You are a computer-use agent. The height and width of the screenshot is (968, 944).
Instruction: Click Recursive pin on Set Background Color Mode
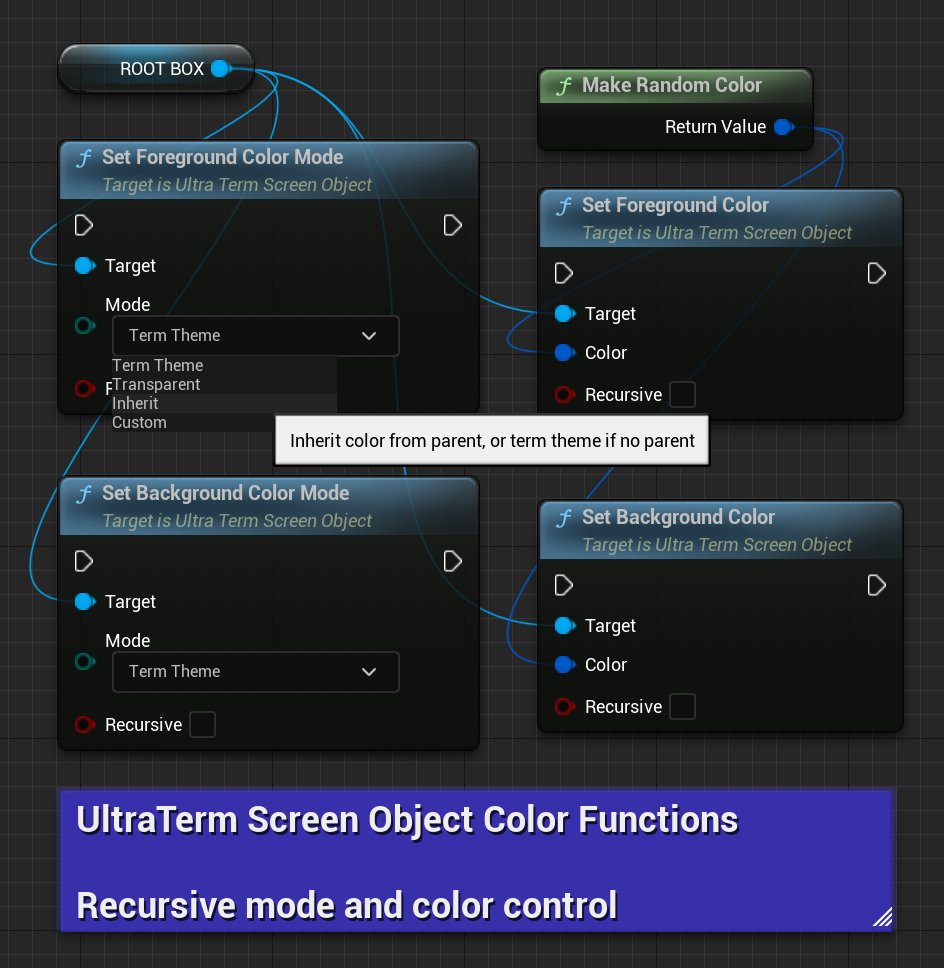85,724
